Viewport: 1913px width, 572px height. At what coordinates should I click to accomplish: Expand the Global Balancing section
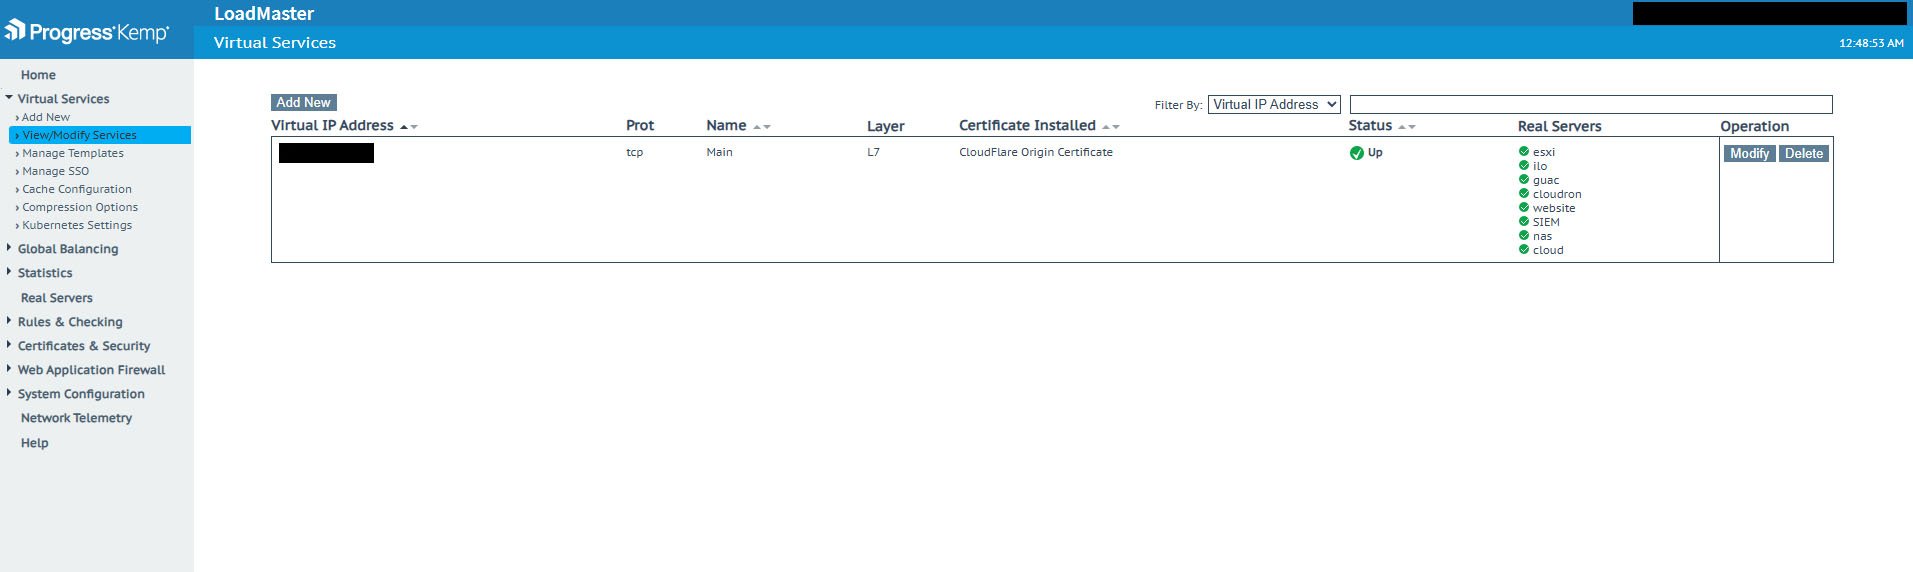[67, 249]
